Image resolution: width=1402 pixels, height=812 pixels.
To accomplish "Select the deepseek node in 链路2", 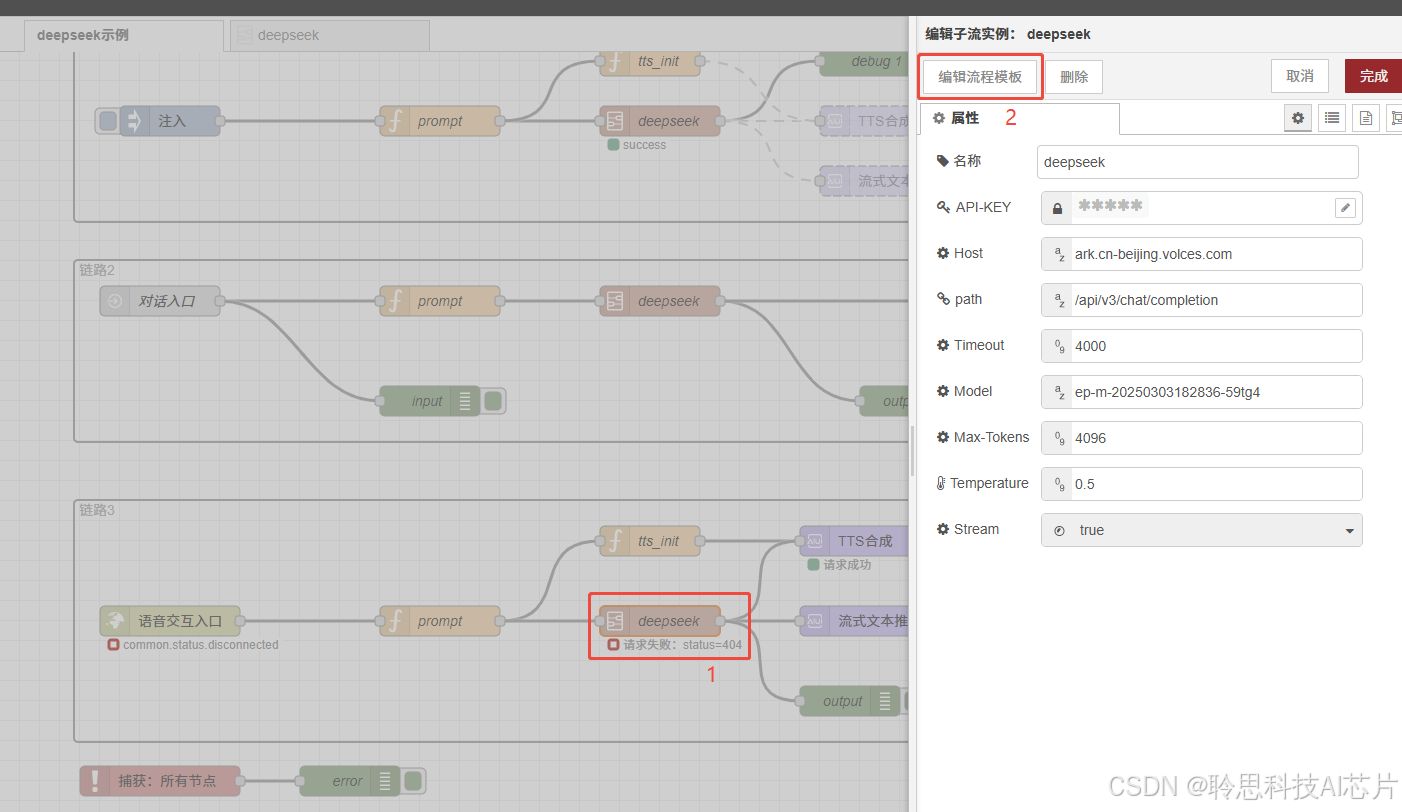I will tap(660, 301).
